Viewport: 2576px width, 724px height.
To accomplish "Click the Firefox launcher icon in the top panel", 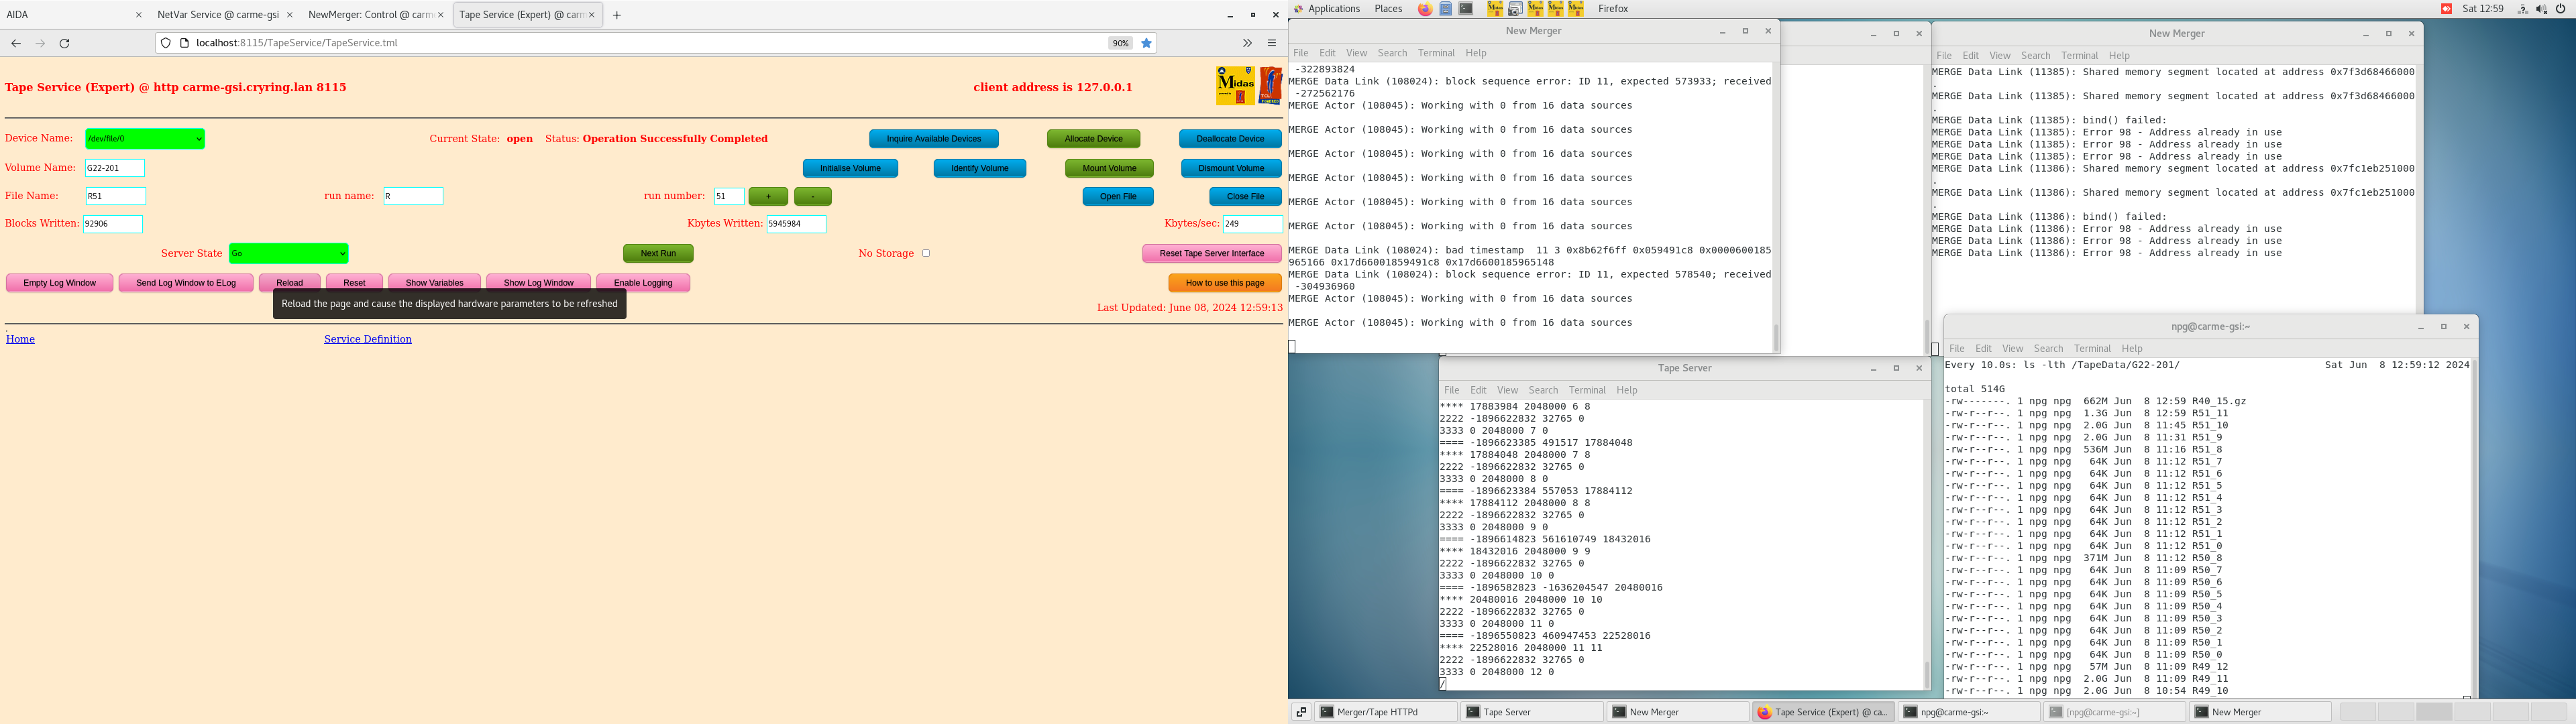I will click(1424, 9).
